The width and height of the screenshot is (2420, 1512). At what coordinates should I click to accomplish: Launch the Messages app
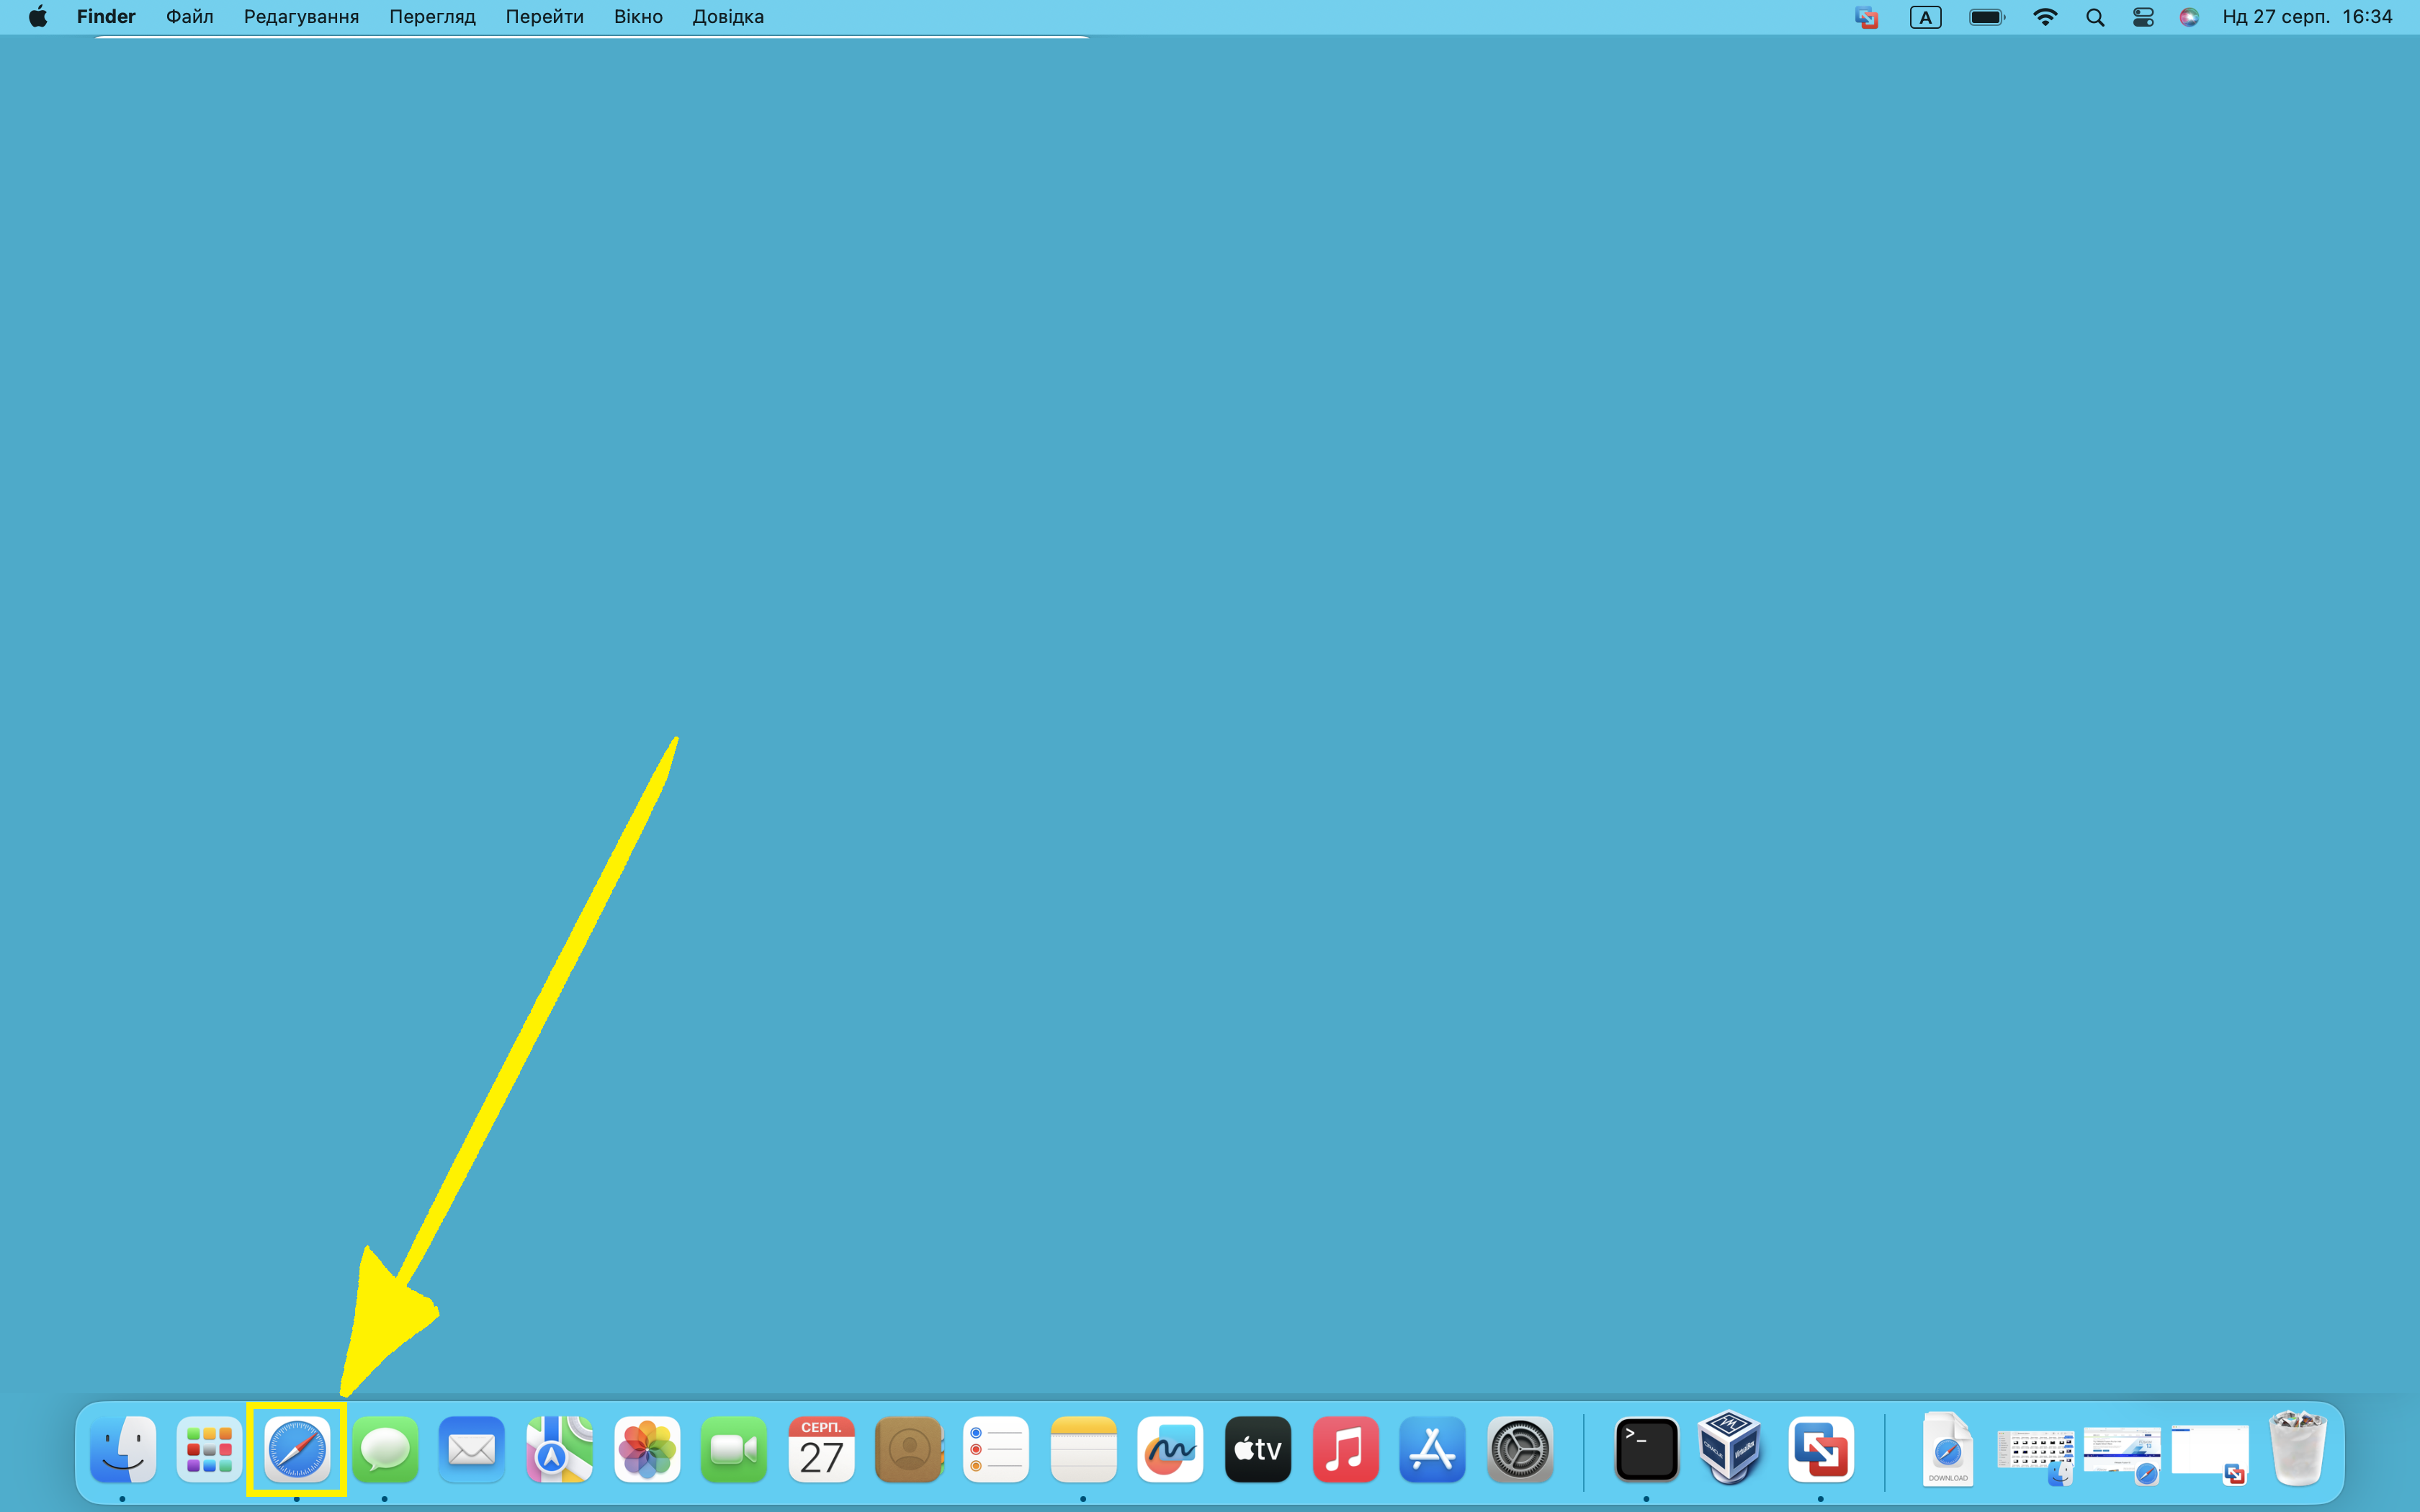click(385, 1449)
